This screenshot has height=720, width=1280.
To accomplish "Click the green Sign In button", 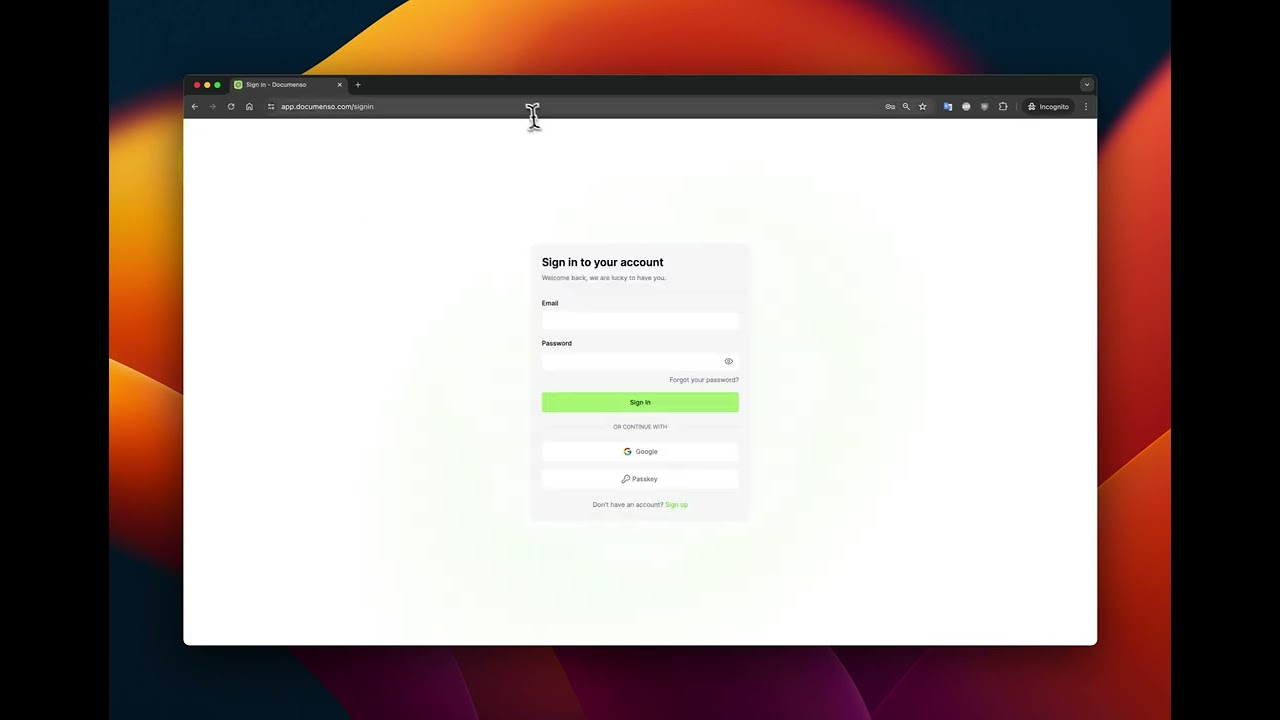I will tap(640, 402).
